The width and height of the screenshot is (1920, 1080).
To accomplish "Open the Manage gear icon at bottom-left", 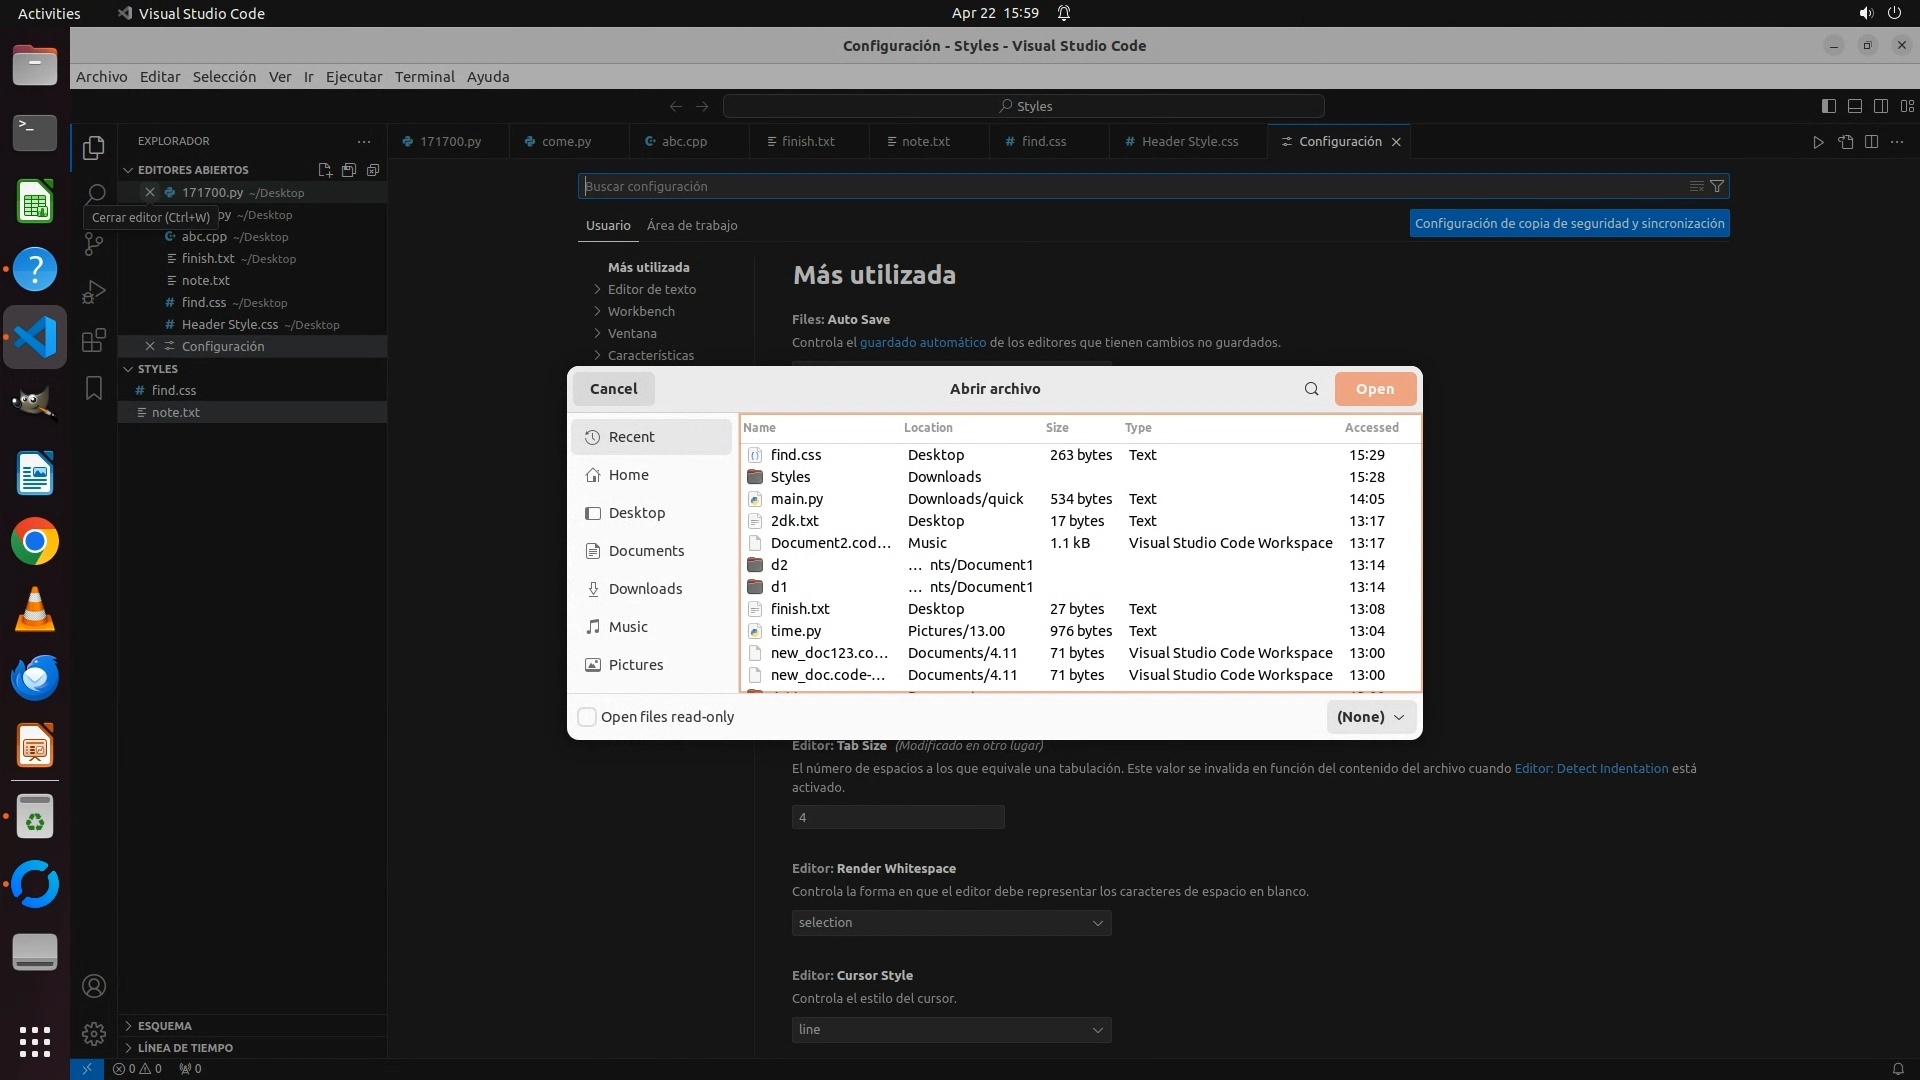I will (x=94, y=1033).
